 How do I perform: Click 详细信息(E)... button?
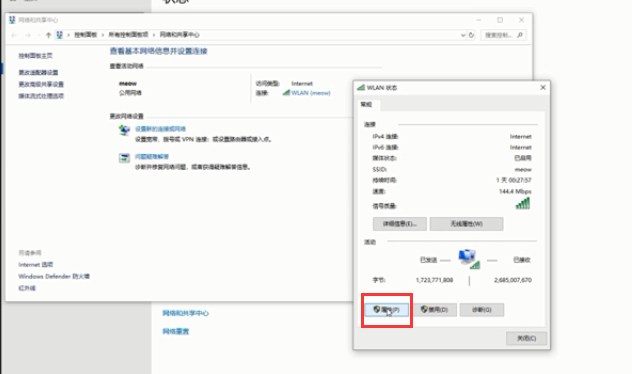pyautogui.click(x=399, y=224)
